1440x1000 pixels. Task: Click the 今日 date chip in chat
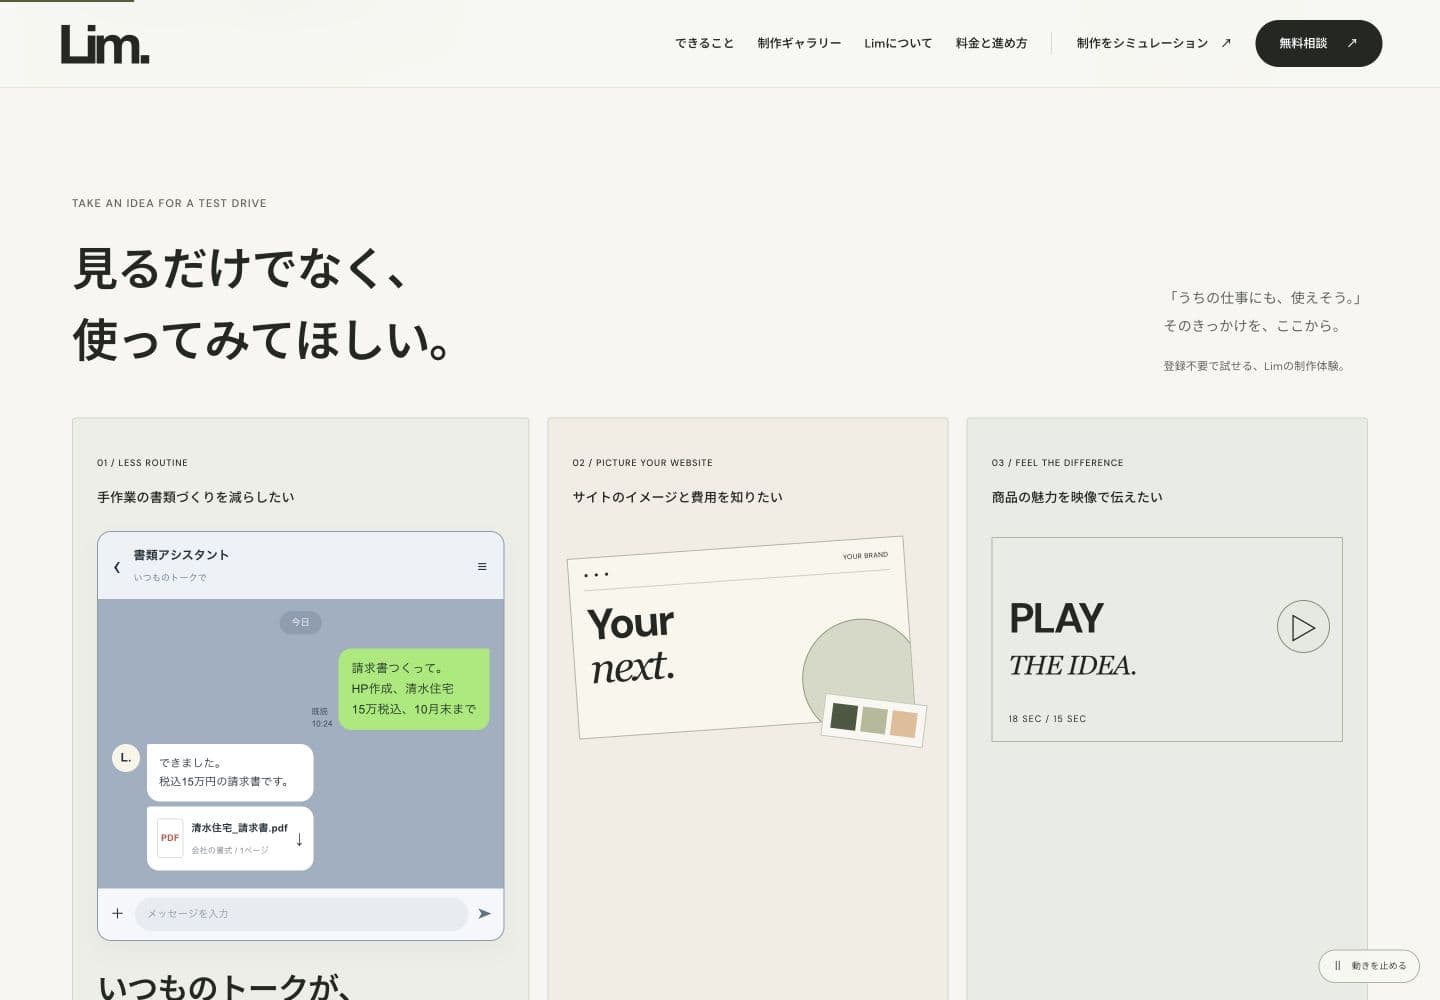pos(300,622)
